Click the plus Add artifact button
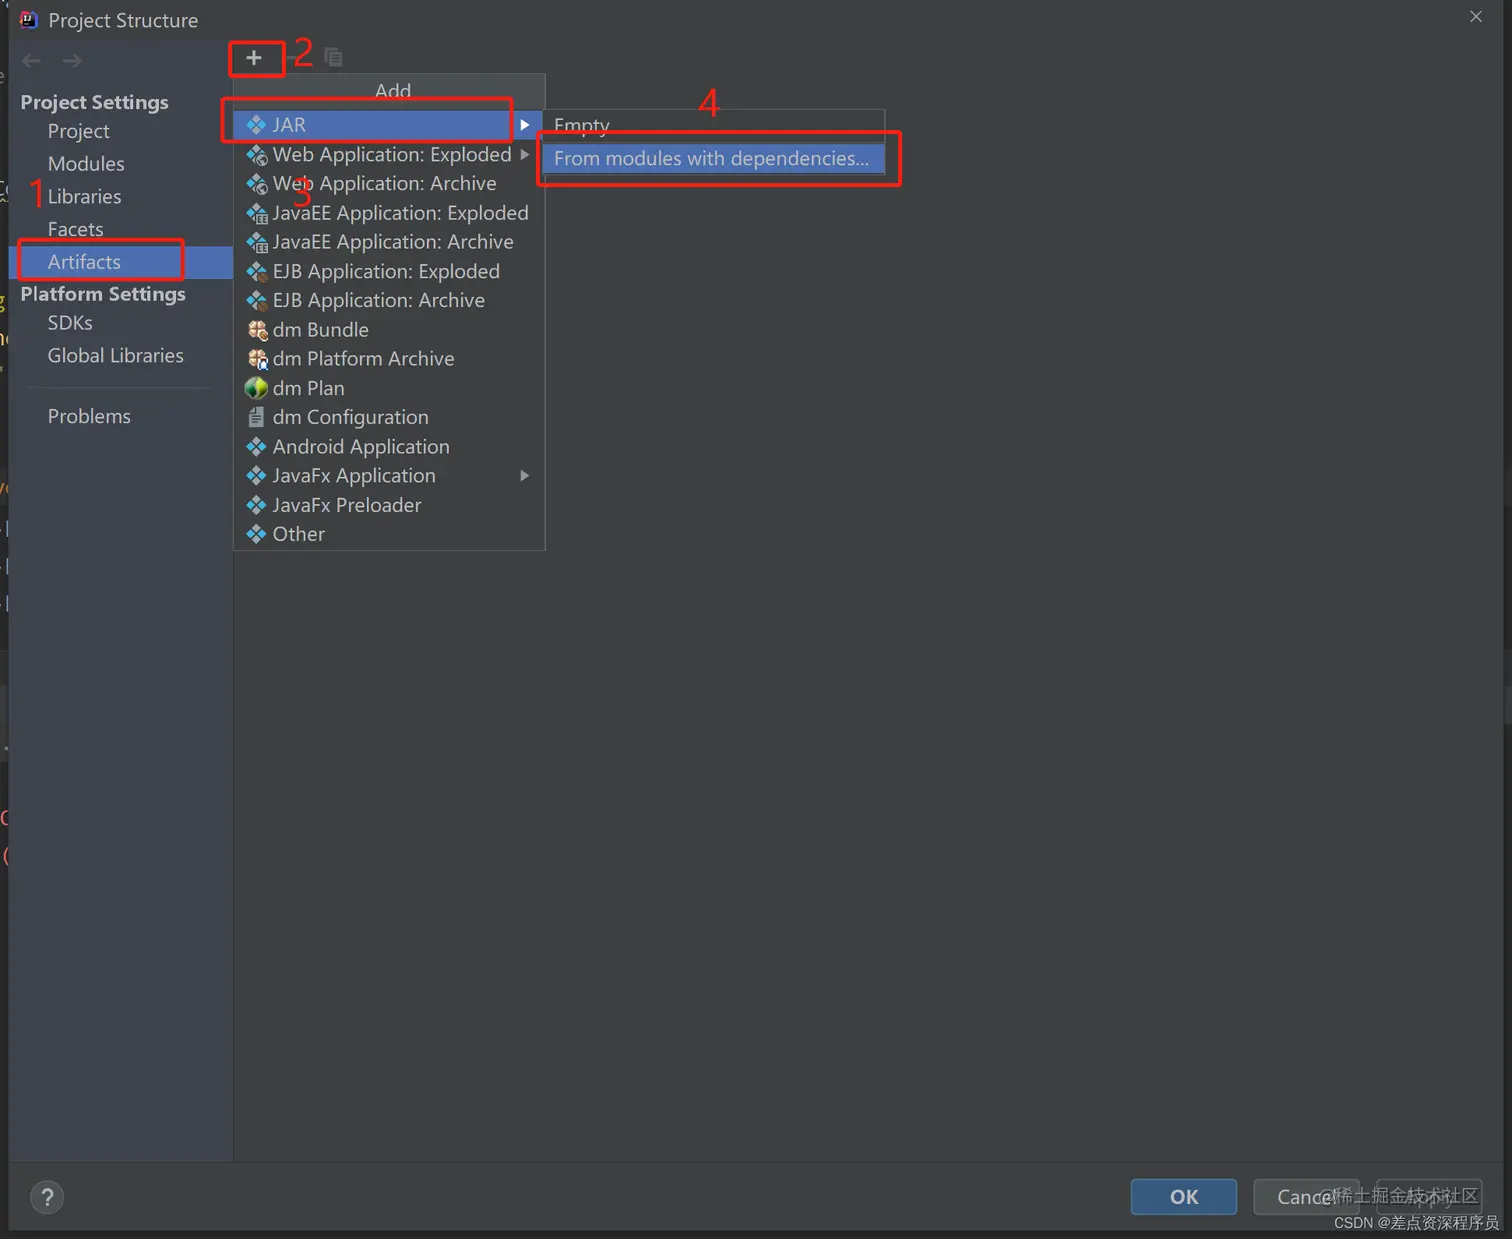The width and height of the screenshot is (1512, 1239). tap(254, 58)
